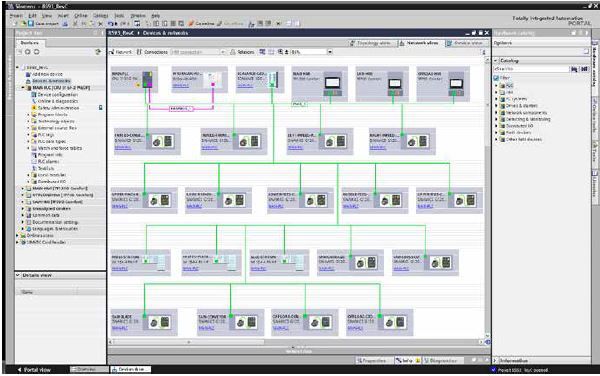Image resolution: width=600 pixels, height=376 pixels.
Task: Switch to the Topology view tab
Action: (370, 43)
